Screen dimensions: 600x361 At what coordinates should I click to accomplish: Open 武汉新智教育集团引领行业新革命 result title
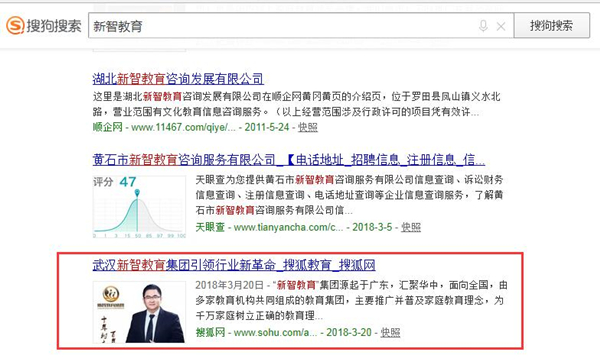234,265
